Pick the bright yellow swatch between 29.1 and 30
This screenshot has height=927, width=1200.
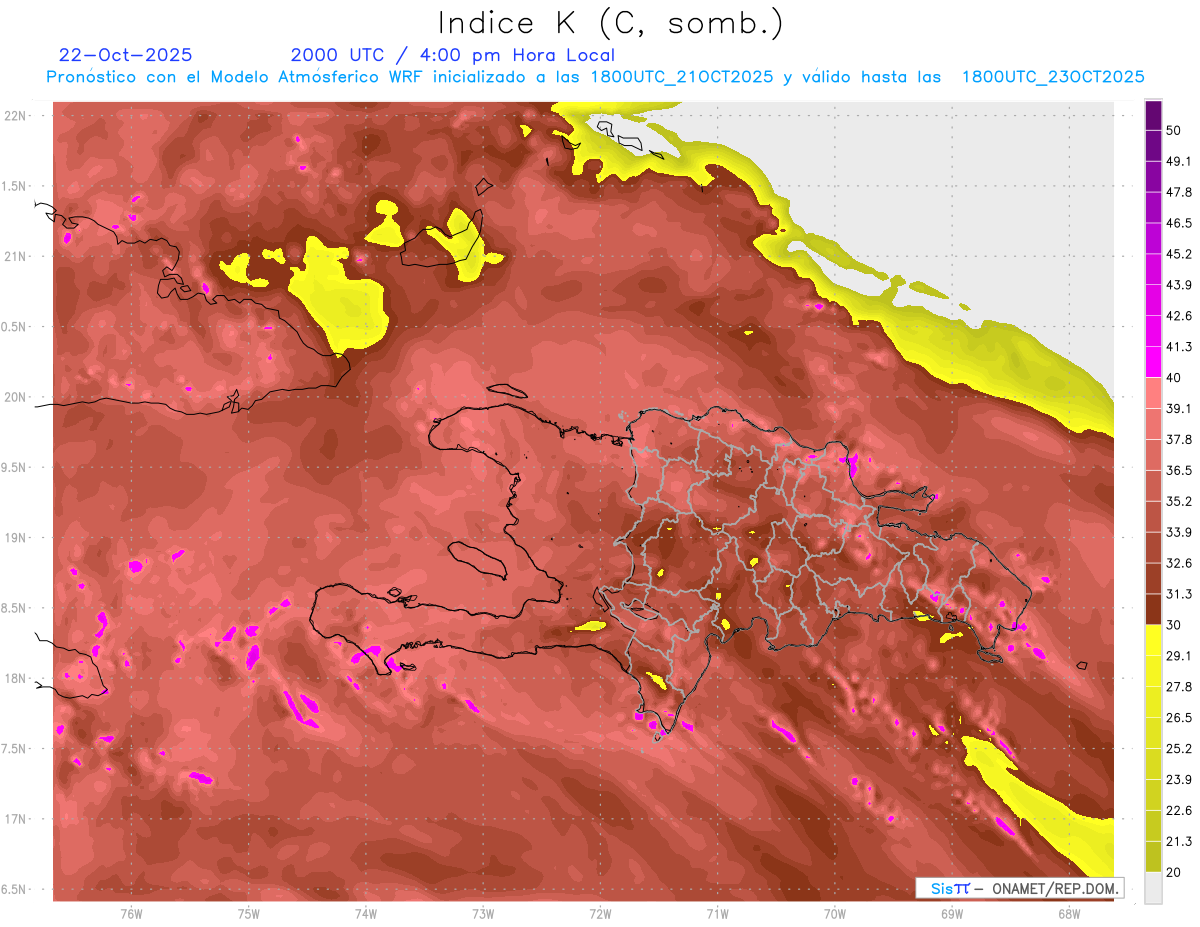(1153, 640)
